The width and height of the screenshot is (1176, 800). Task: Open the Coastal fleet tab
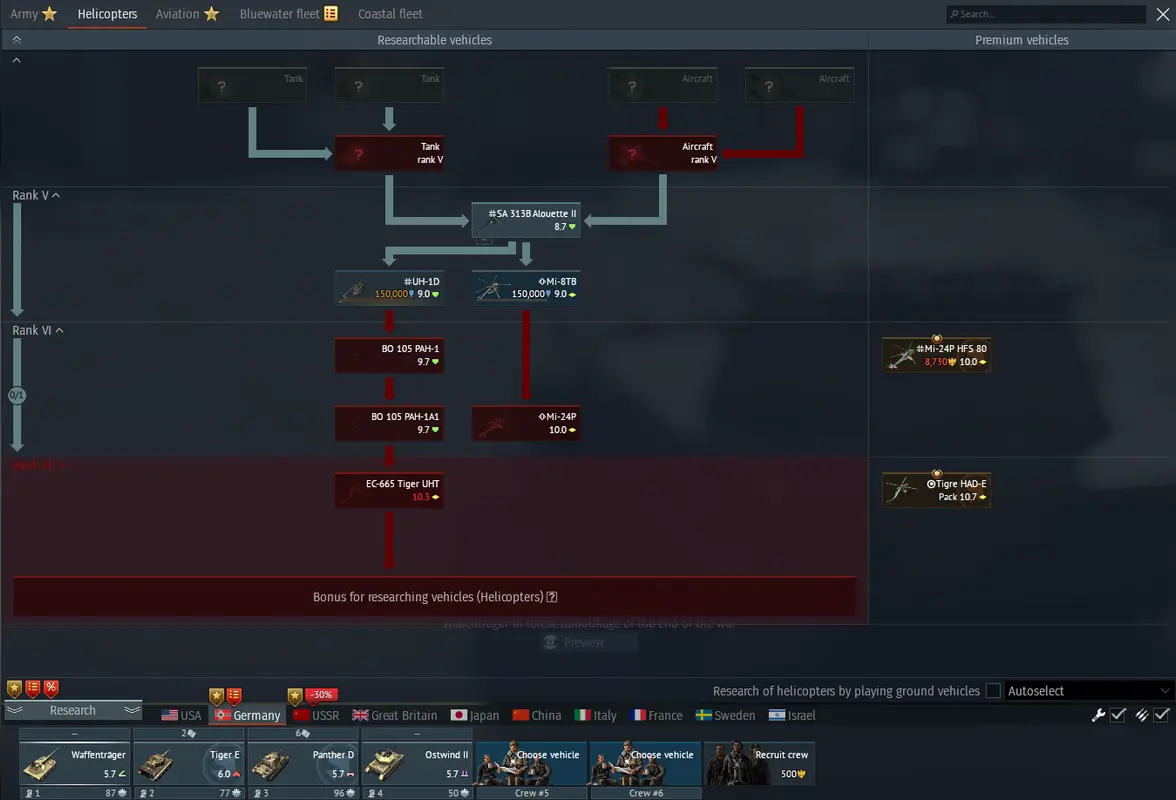[390, 13]
